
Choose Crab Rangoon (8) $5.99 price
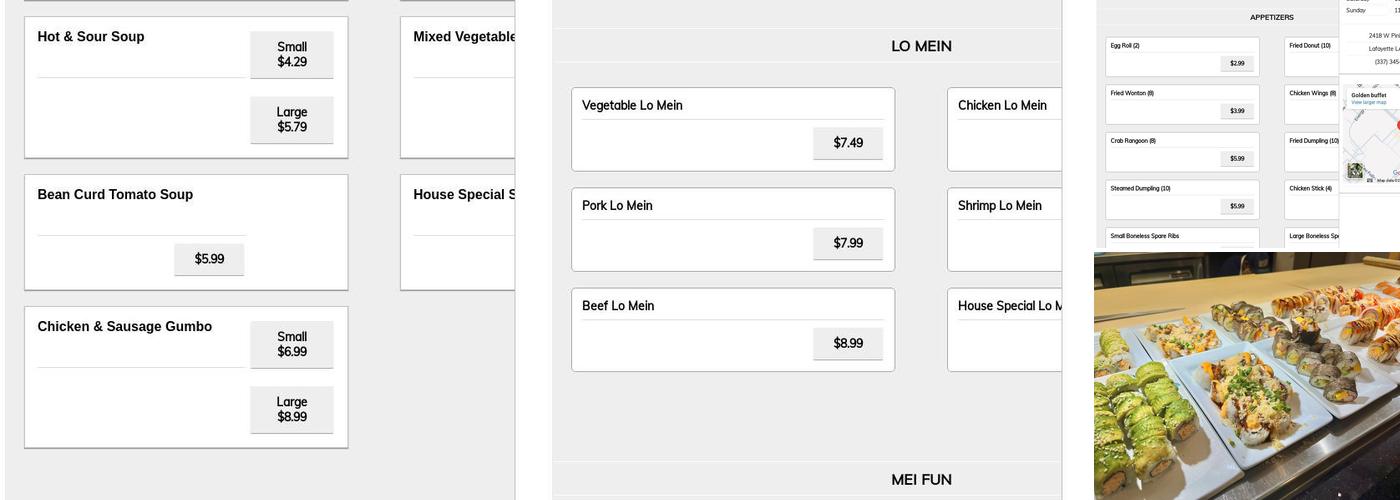[x=1237, y=158]
